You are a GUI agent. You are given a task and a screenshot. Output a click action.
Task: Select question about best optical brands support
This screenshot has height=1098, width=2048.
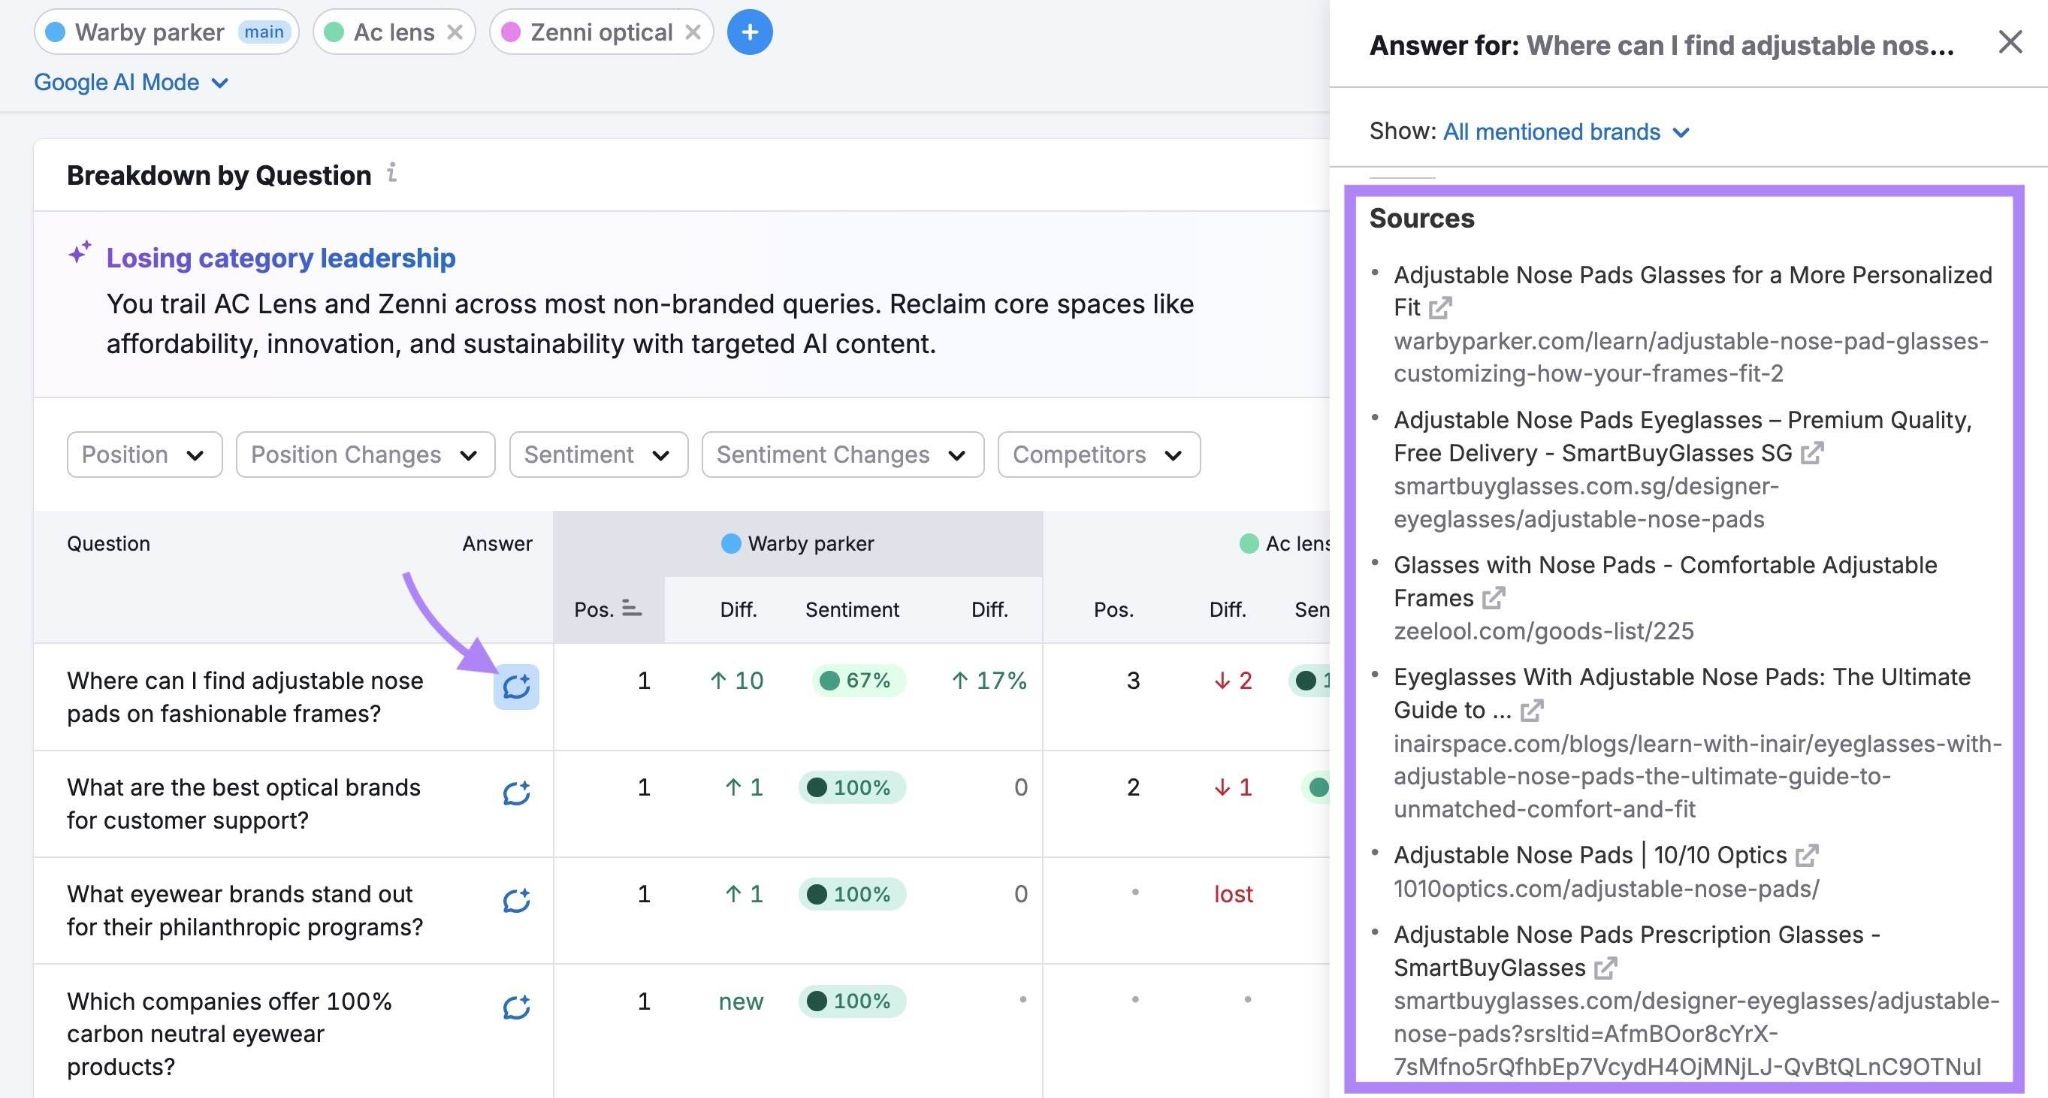[x=244, y=804]
